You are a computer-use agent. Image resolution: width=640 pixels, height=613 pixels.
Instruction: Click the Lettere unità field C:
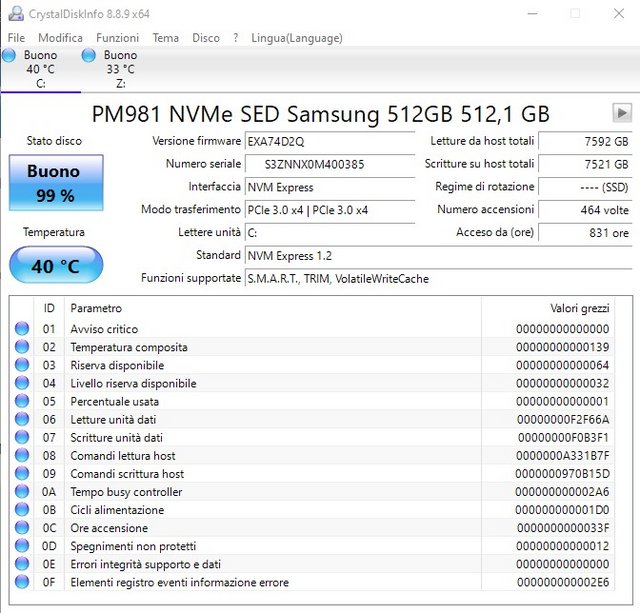[x=330, y=233]
